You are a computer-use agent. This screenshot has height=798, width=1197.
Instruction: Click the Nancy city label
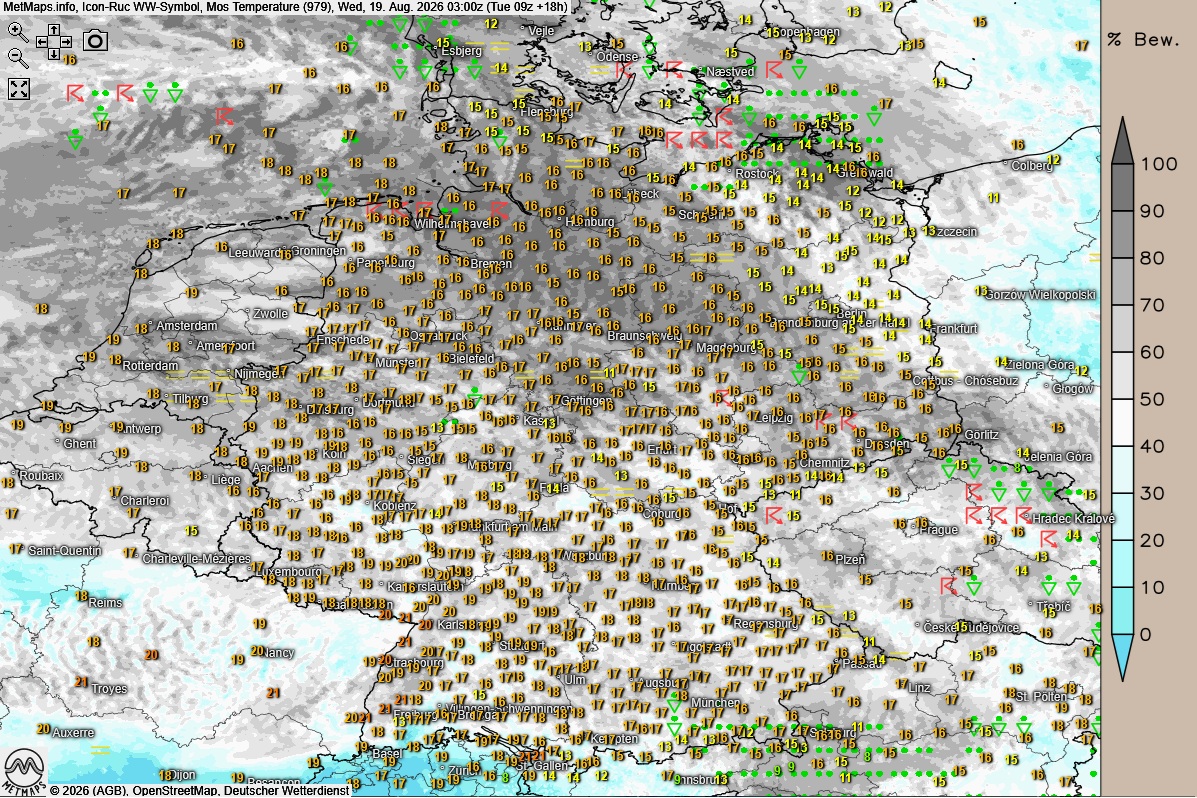279,653
